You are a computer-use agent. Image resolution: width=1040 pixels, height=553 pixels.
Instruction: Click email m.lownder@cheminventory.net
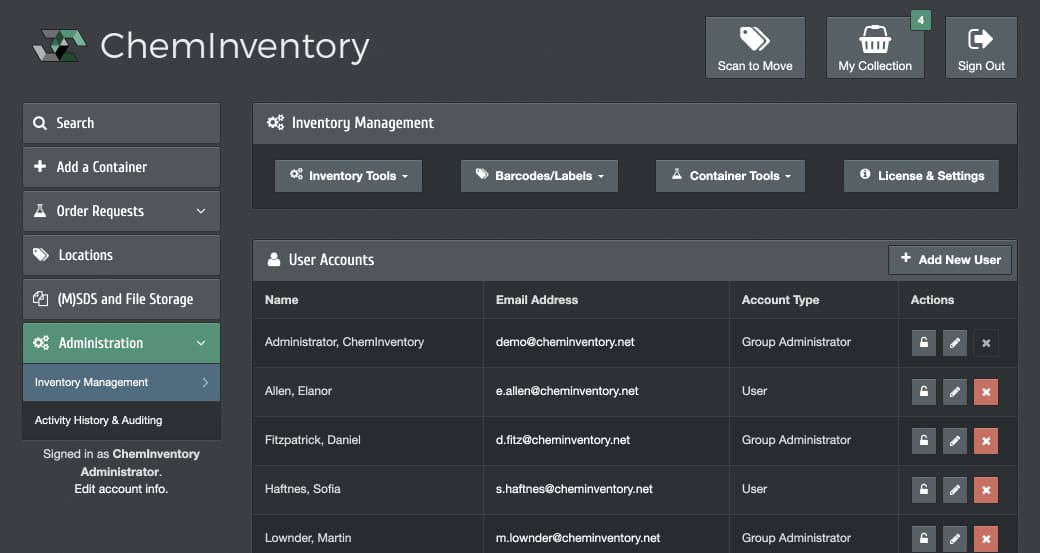578,538
